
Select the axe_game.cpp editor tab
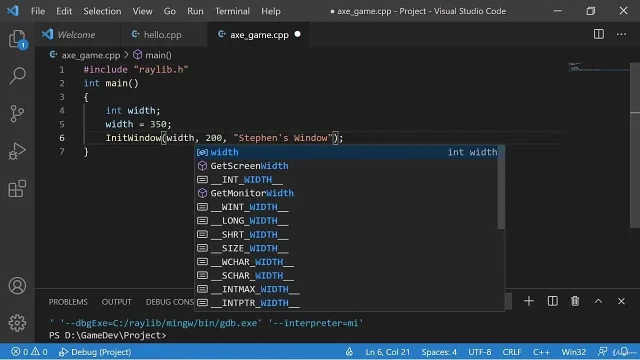coord(259,35)
